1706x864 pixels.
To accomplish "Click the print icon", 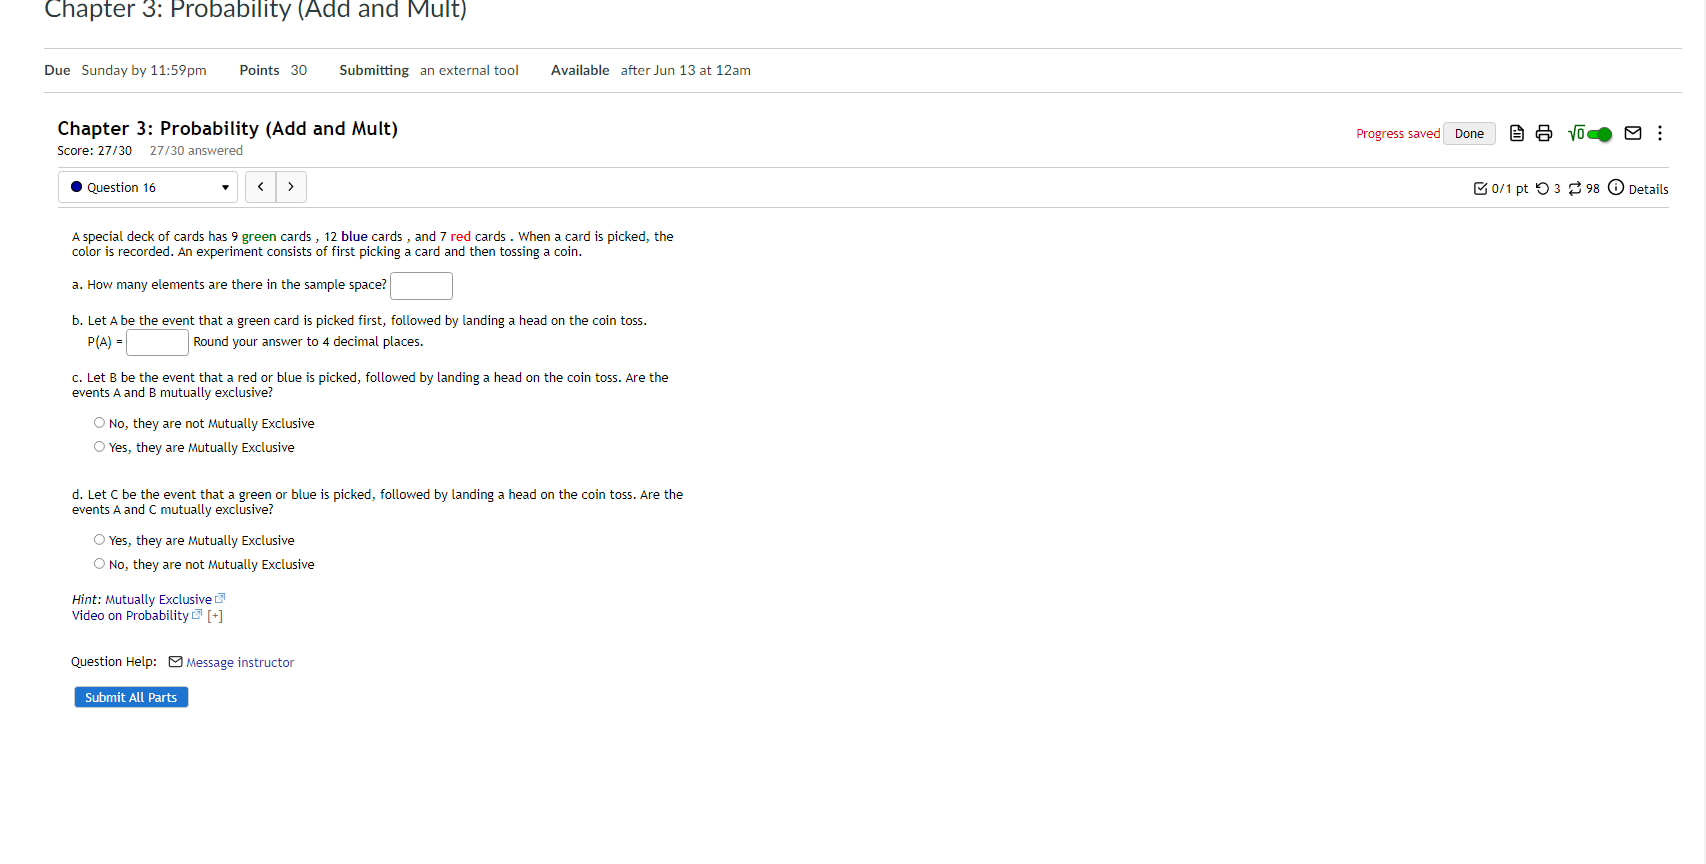I will tap(1544, 133).
